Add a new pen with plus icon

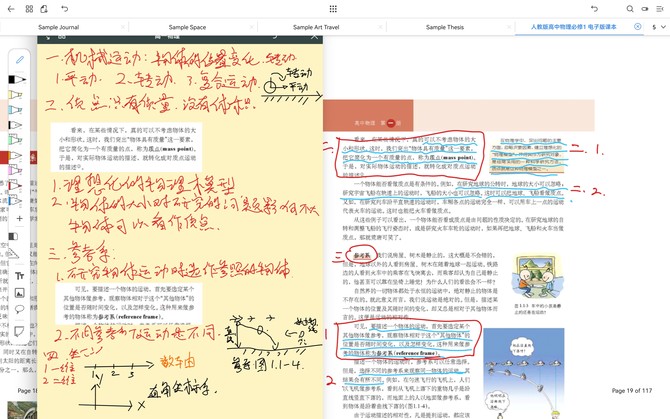click(18, 218)
